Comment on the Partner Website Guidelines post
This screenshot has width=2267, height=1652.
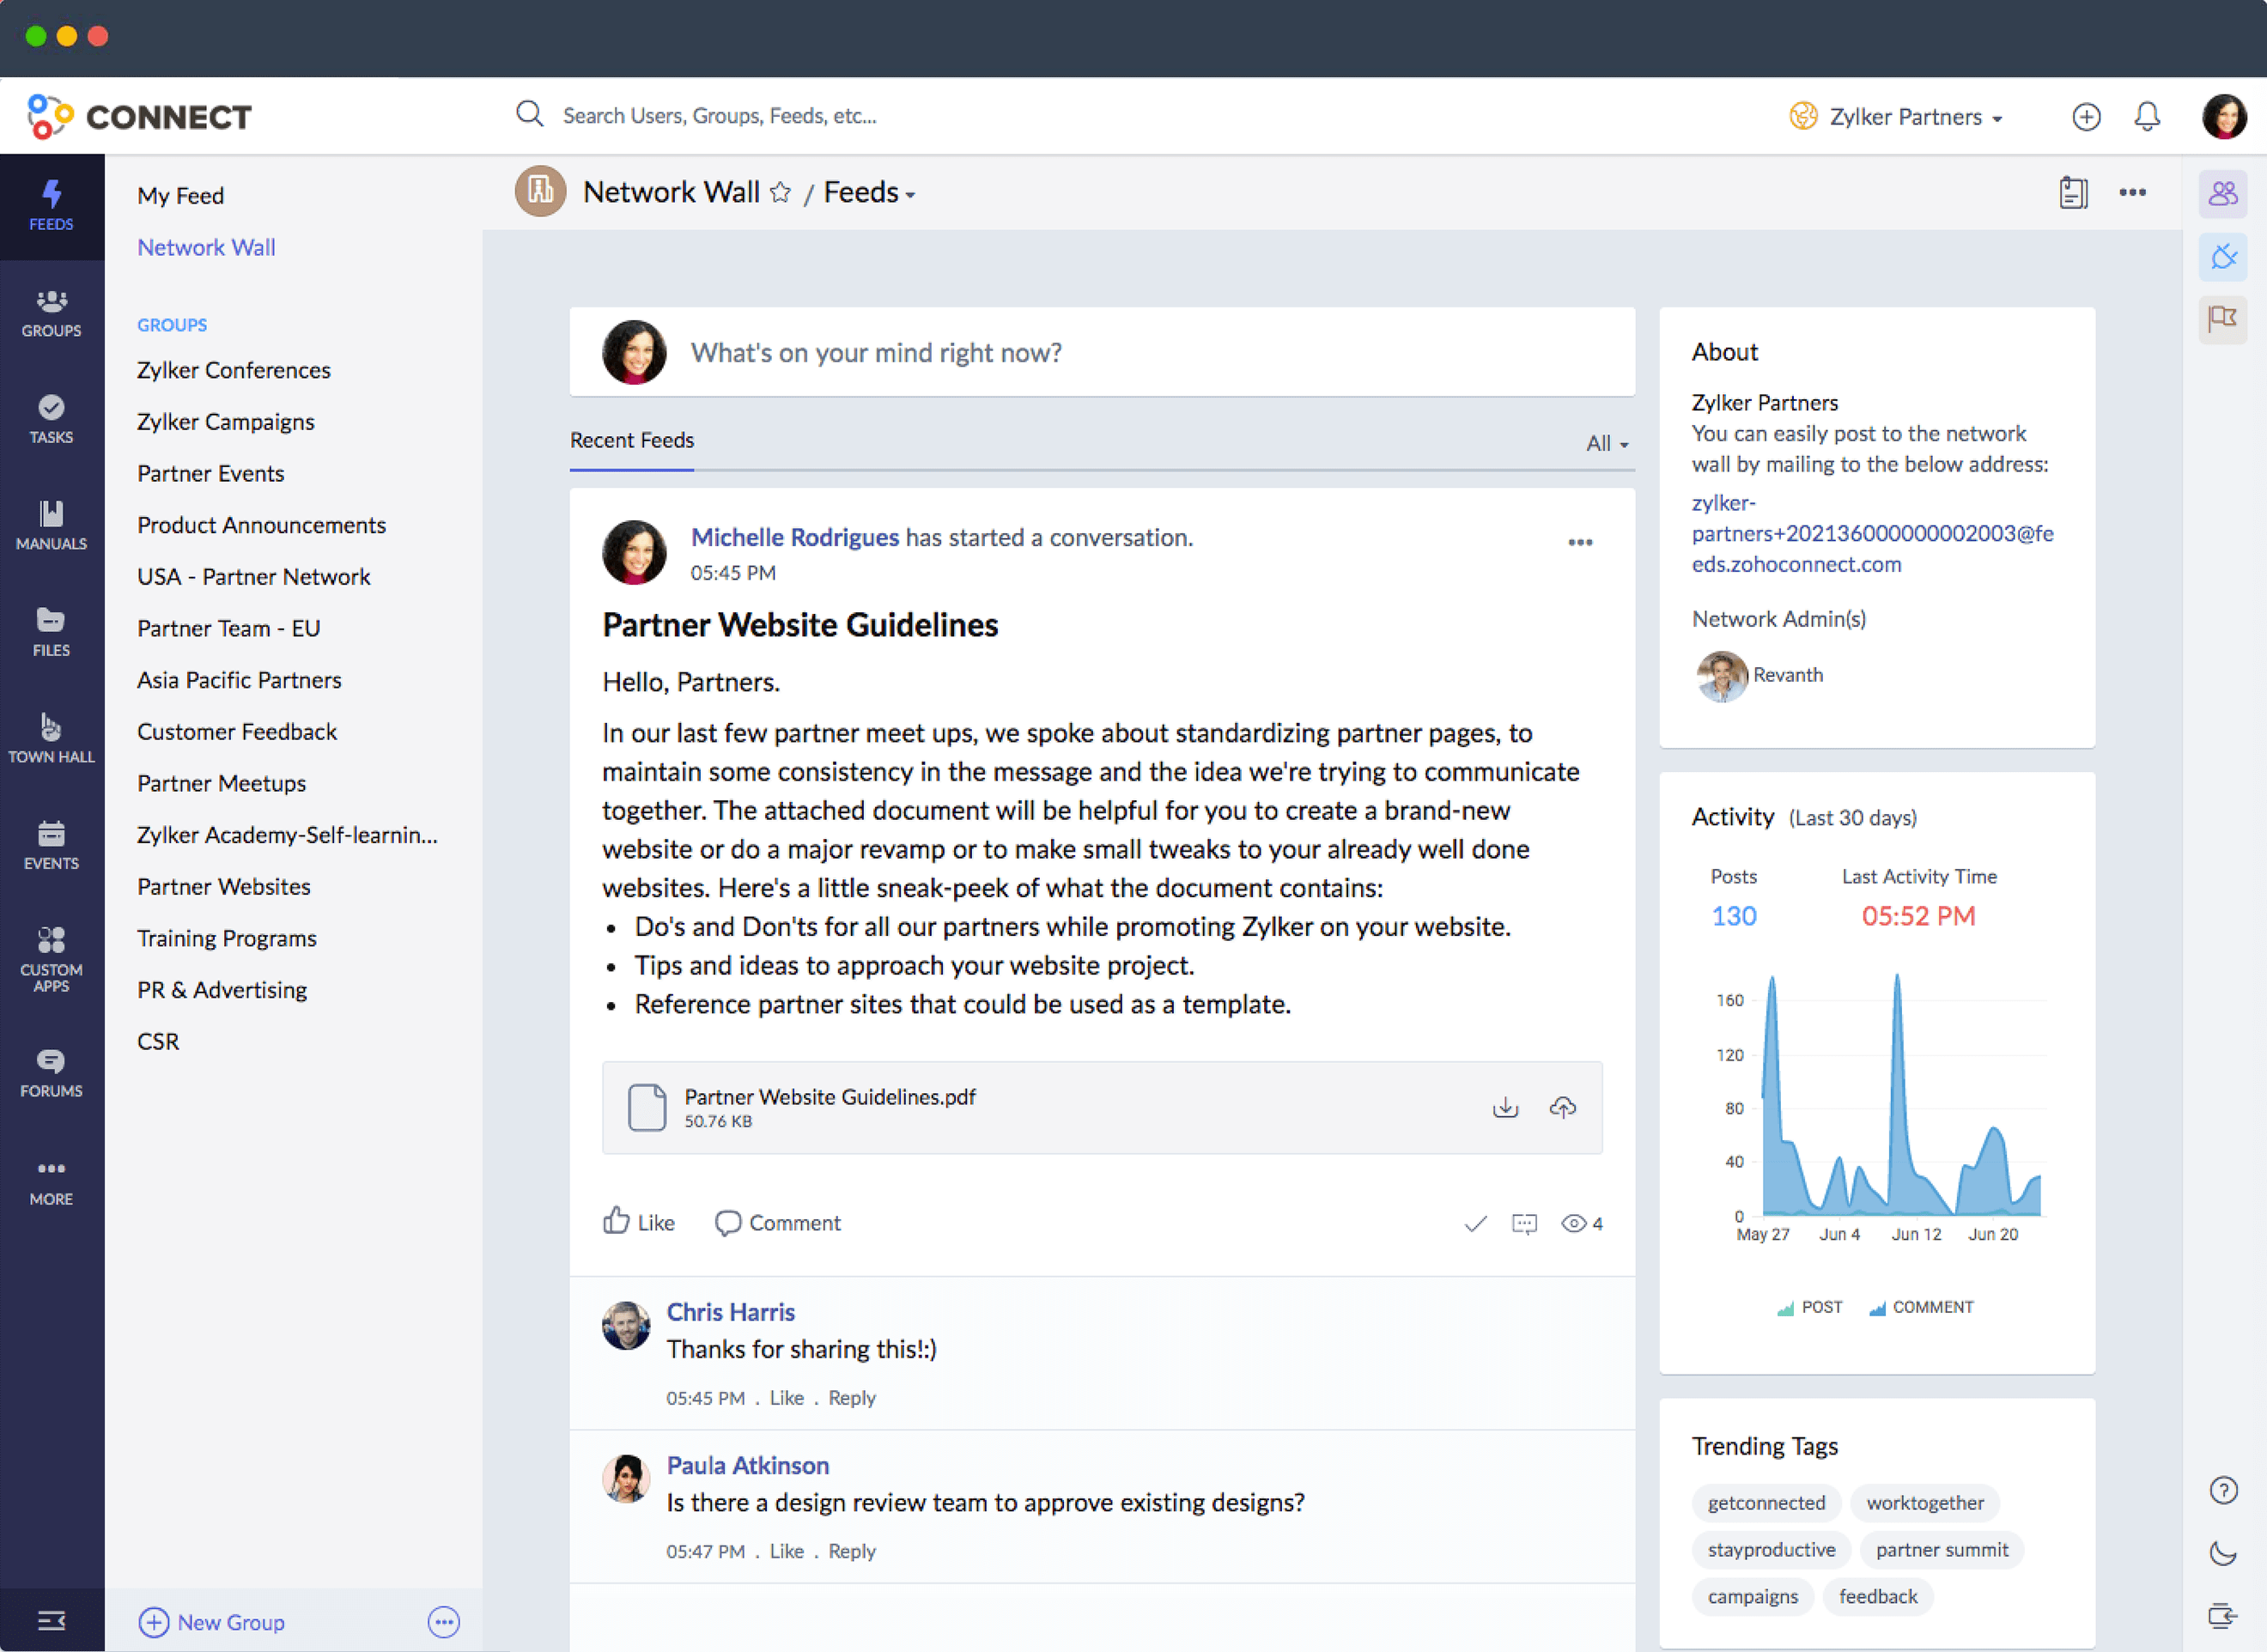pos(777,1222)
